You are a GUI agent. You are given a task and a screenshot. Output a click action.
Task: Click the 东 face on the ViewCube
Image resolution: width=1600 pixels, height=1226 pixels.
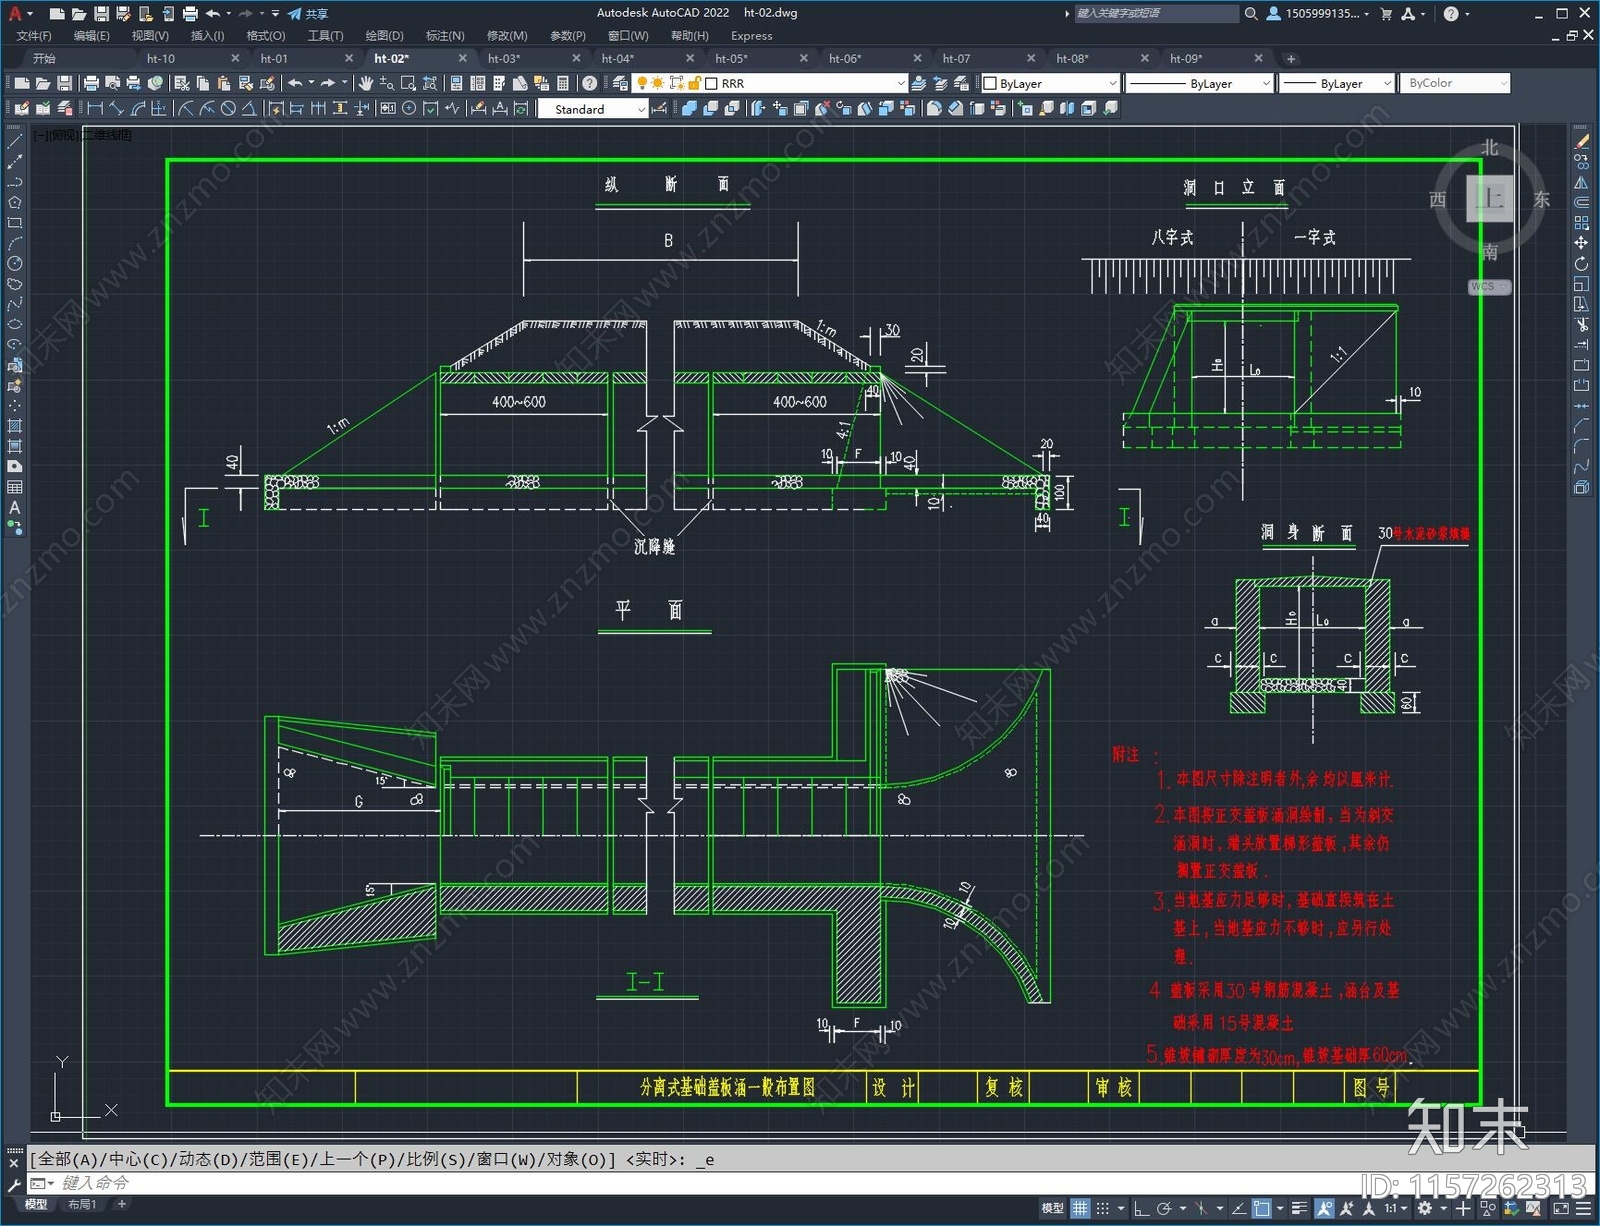1541,199
